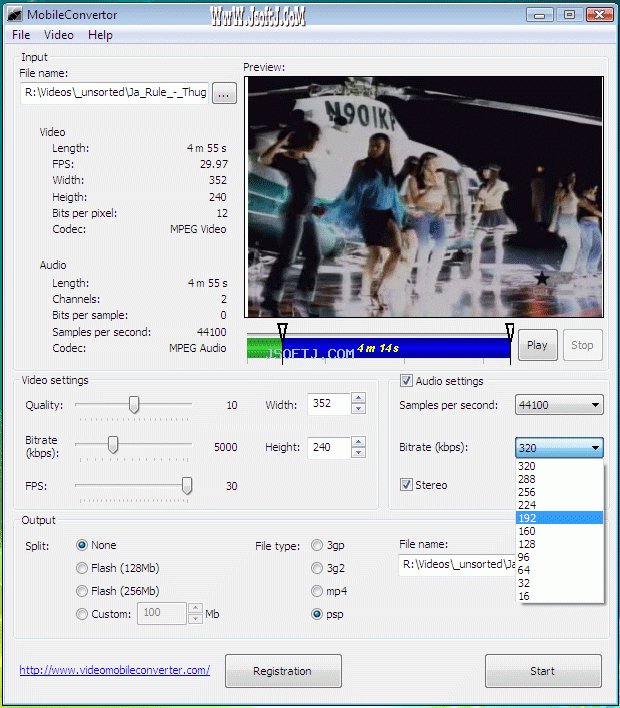Screen dimensions: 620x708
Task: Select 288 kbps bitrate option
Action: [559, 479]
